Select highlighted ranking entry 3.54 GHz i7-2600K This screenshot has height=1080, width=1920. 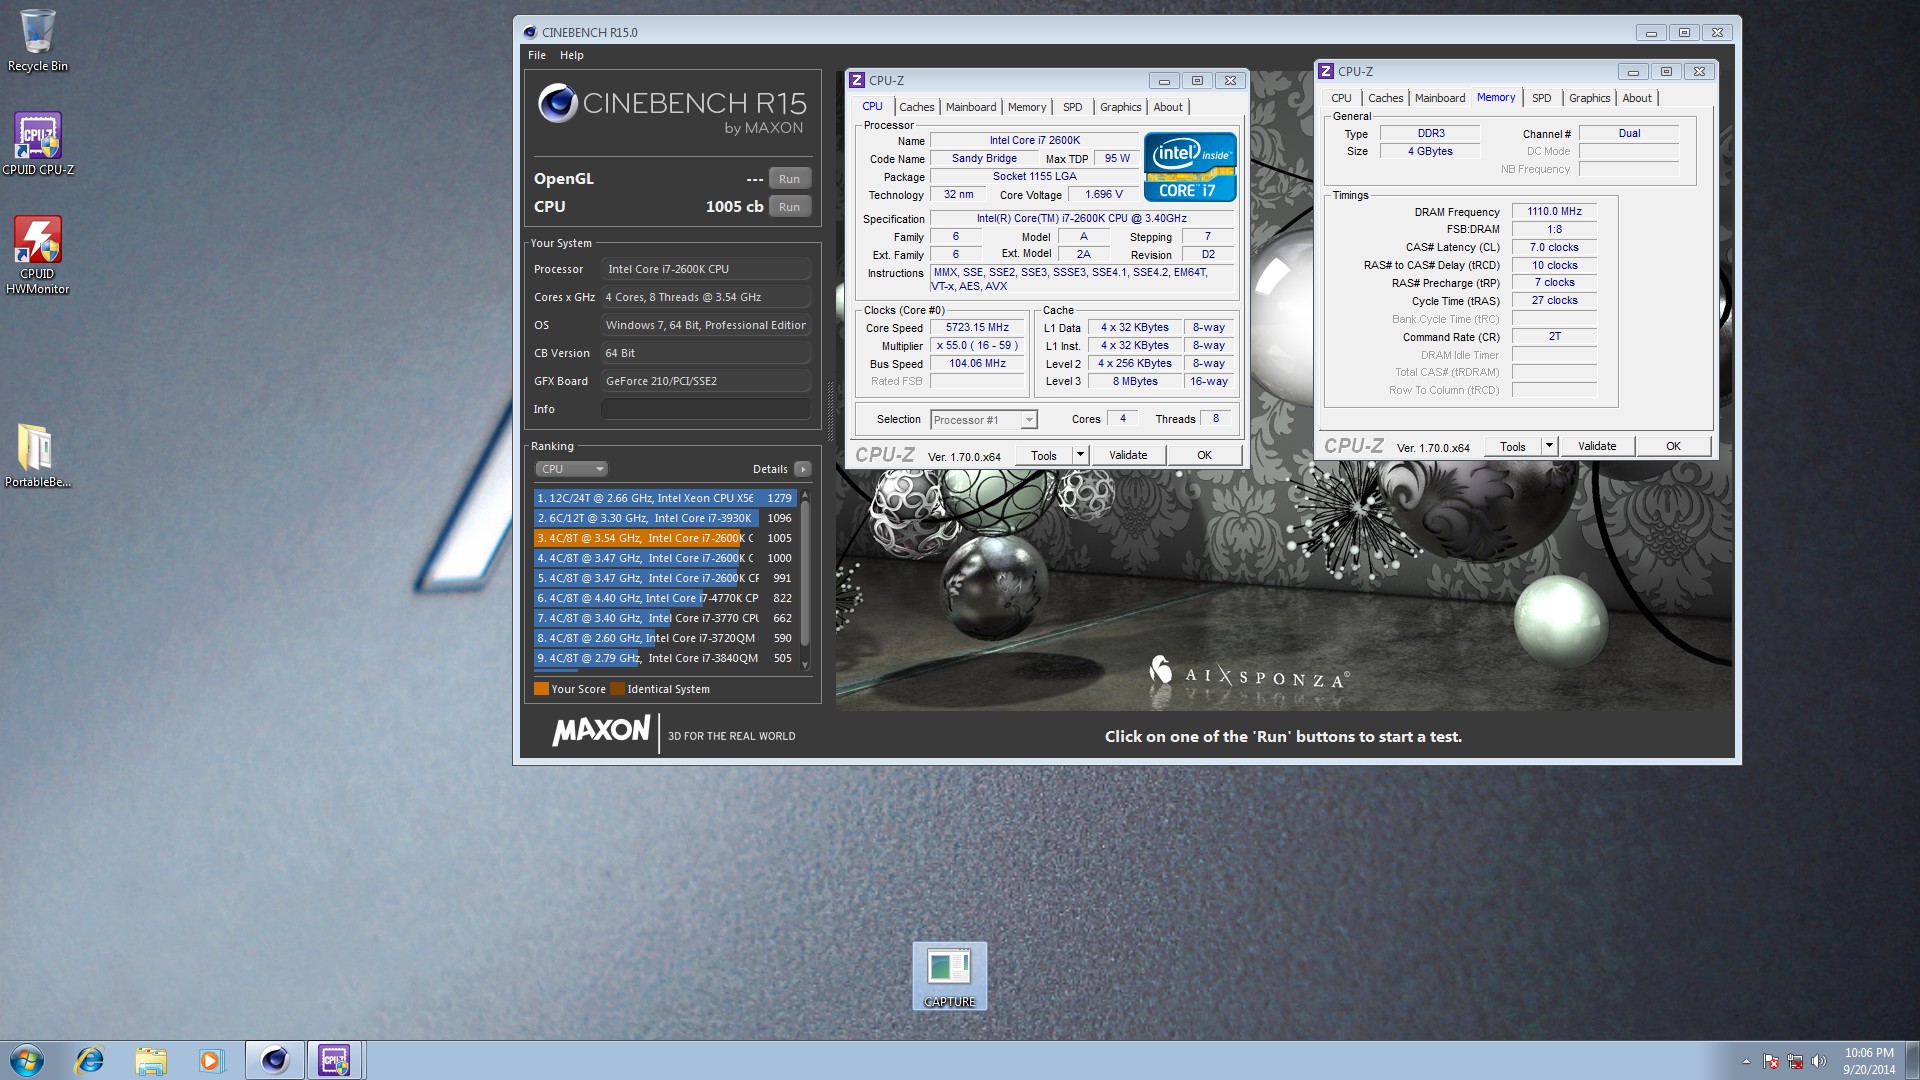[665, 538]
